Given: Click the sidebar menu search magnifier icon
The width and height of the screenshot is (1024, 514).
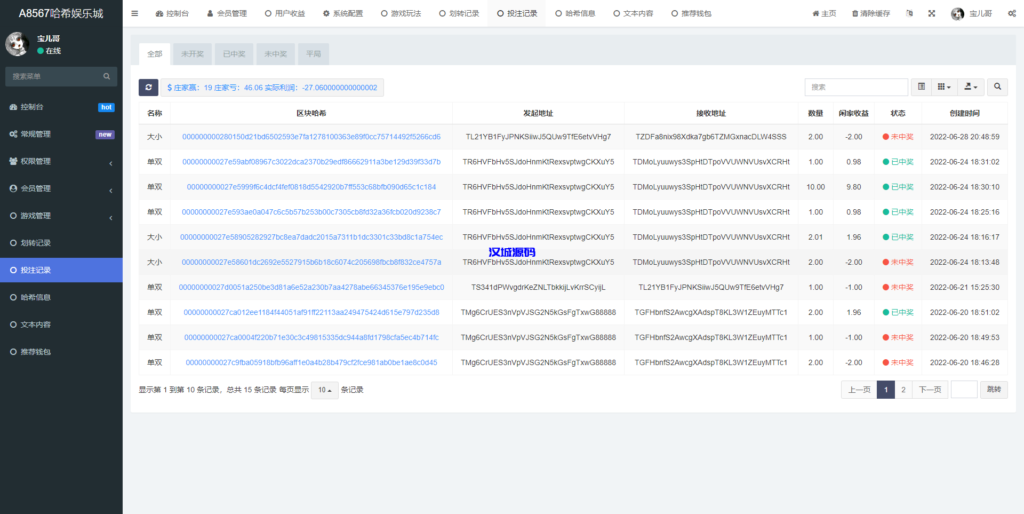Looking at the screenshot, I should pyautogui.click(x=106, y=76).
